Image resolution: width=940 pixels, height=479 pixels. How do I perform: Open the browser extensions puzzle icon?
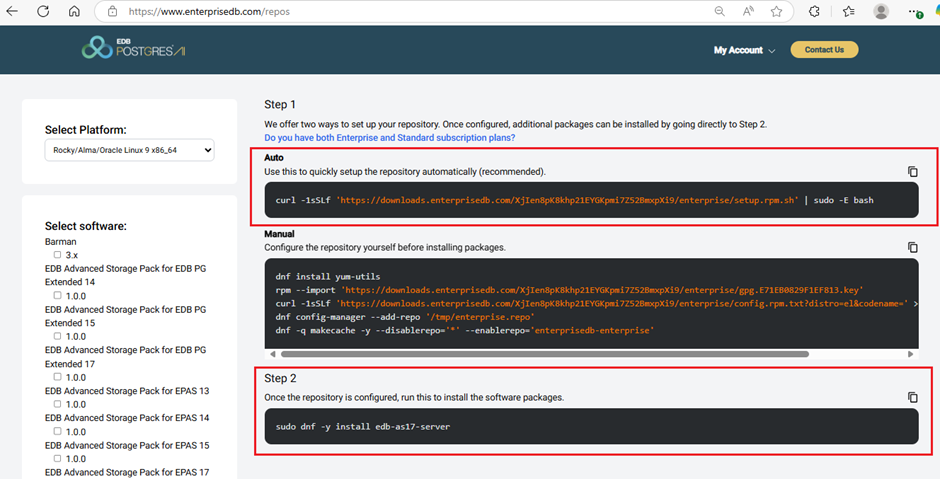814,11
